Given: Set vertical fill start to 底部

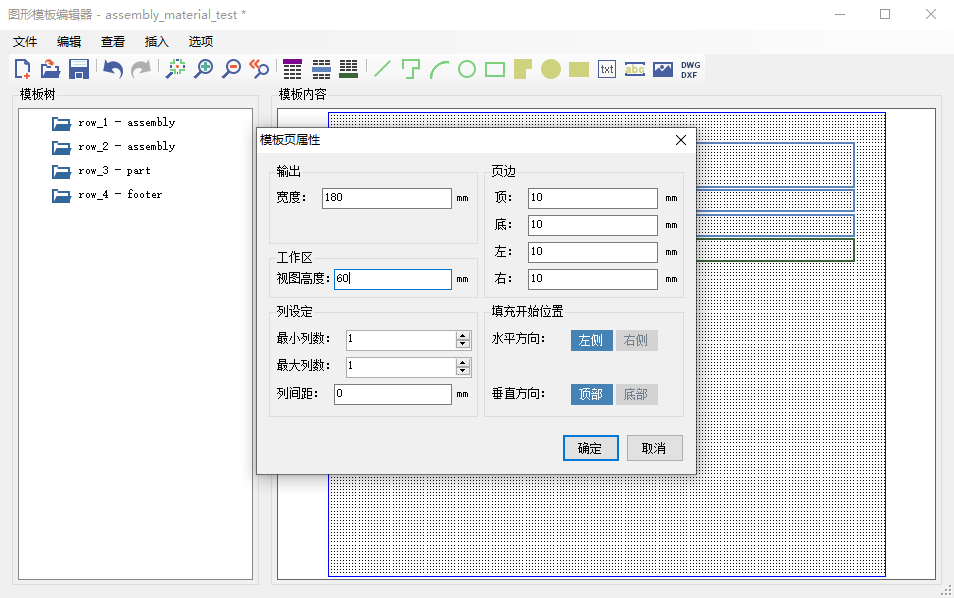Looking at the screenshot, I should click(636, 394).
